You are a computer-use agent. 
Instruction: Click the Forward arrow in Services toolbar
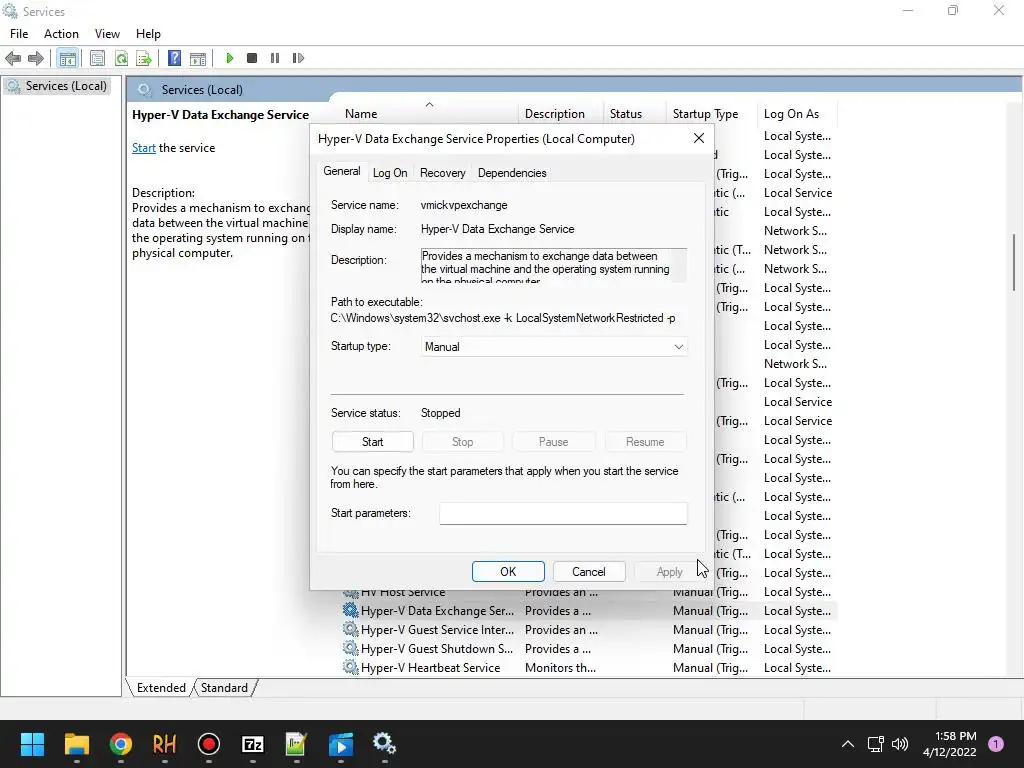click(x=36, y=58)
